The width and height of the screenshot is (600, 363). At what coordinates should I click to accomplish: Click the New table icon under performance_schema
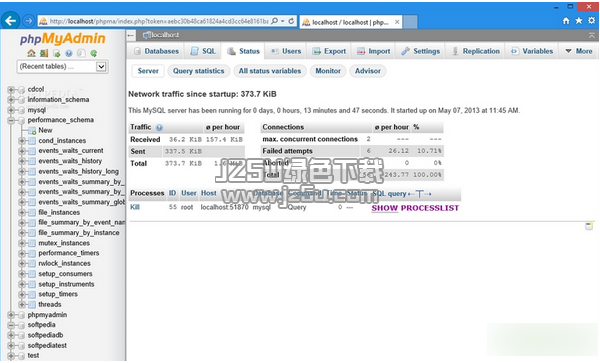click(32, 130)
